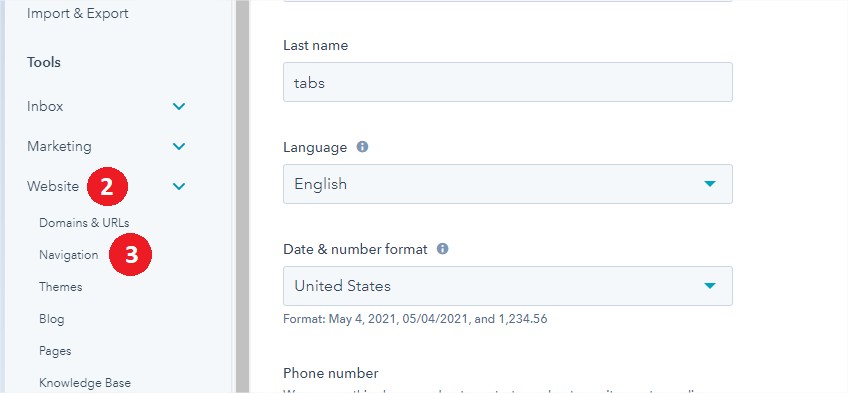Image resolution: width=848 pixels, height=393 pixels.
Task: Select Navigation under Website
Action: point(69,255)
